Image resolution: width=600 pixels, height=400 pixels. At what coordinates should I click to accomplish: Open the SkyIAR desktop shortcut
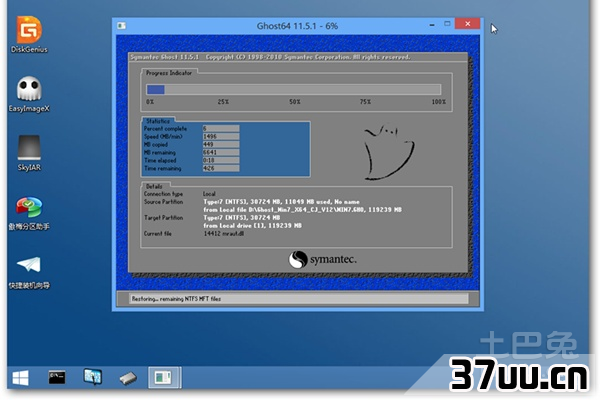pos(29,153)
